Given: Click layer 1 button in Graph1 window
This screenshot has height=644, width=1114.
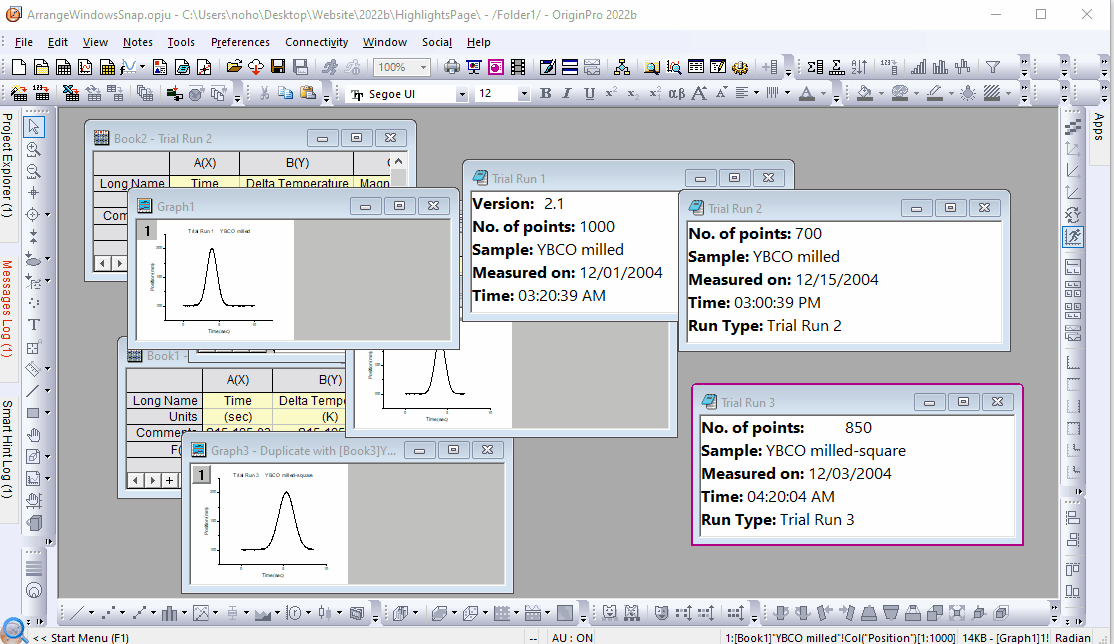Looking at the screenshot, I should (147, 230).
